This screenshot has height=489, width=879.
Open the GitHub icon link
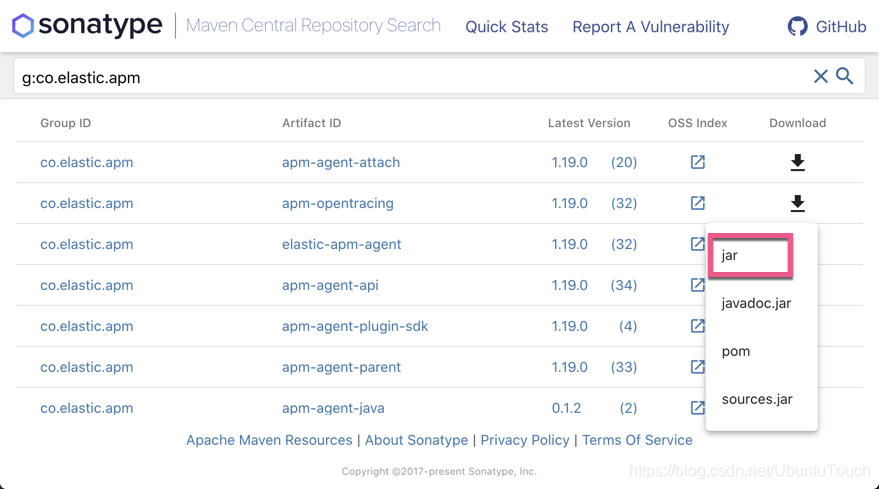pos(798,26)
